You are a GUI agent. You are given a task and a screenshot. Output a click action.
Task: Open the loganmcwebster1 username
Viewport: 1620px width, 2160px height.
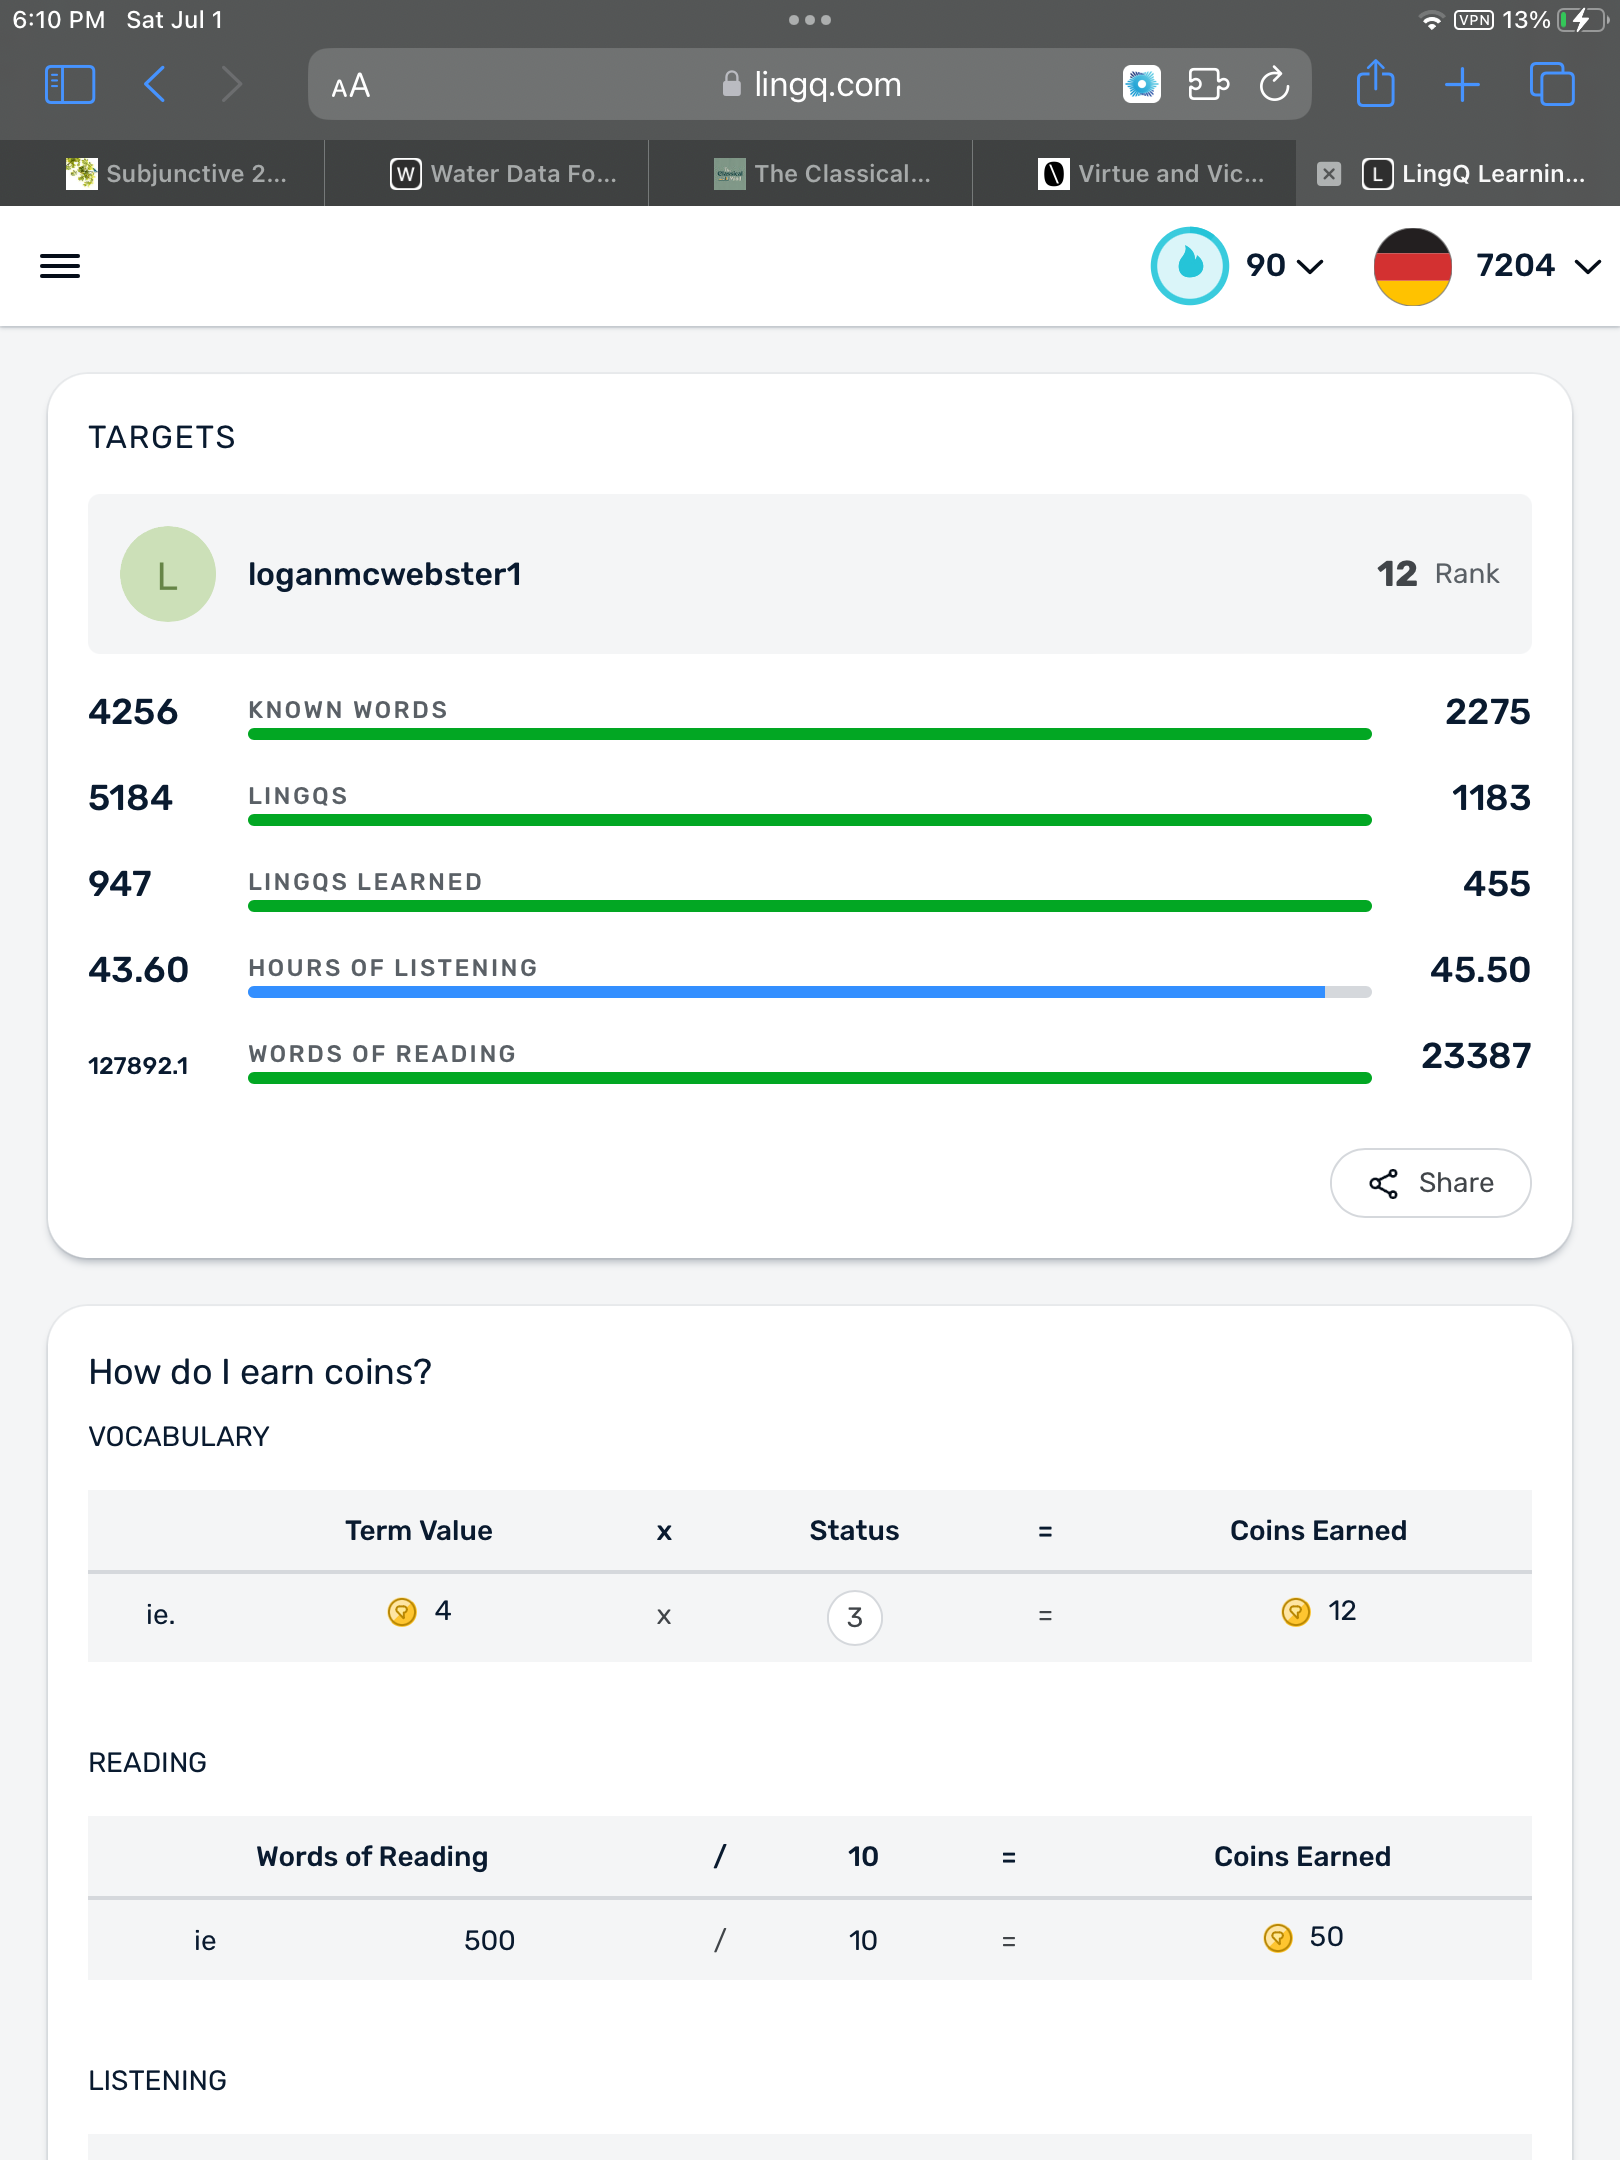pyautogui.click(x=385, y=574)
